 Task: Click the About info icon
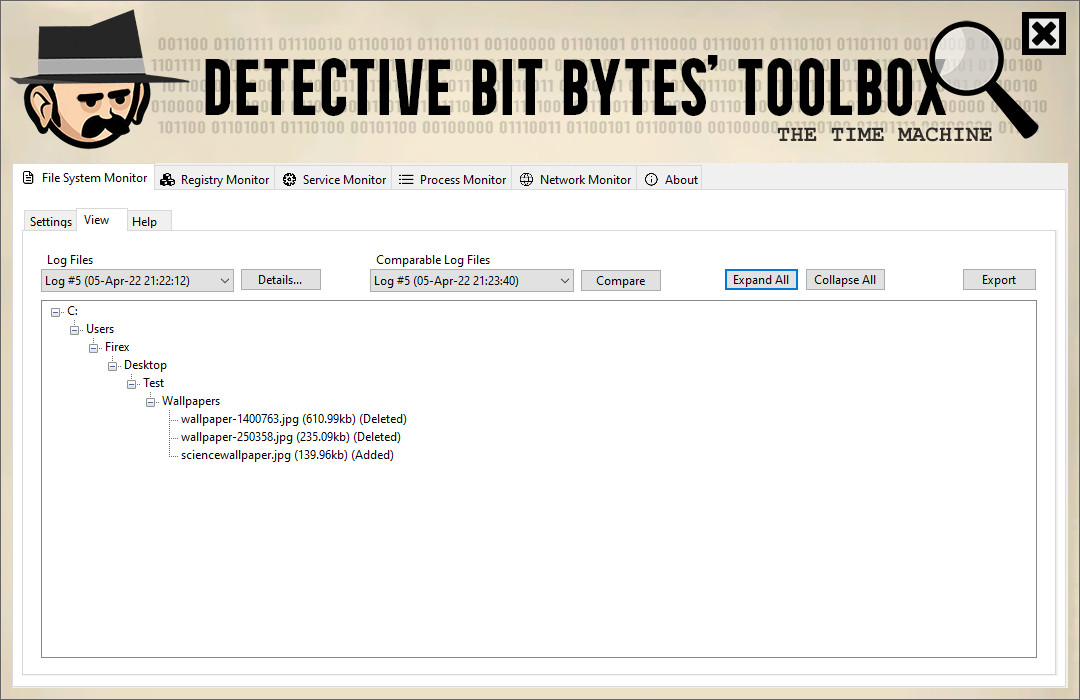click(x=652, y=180)
